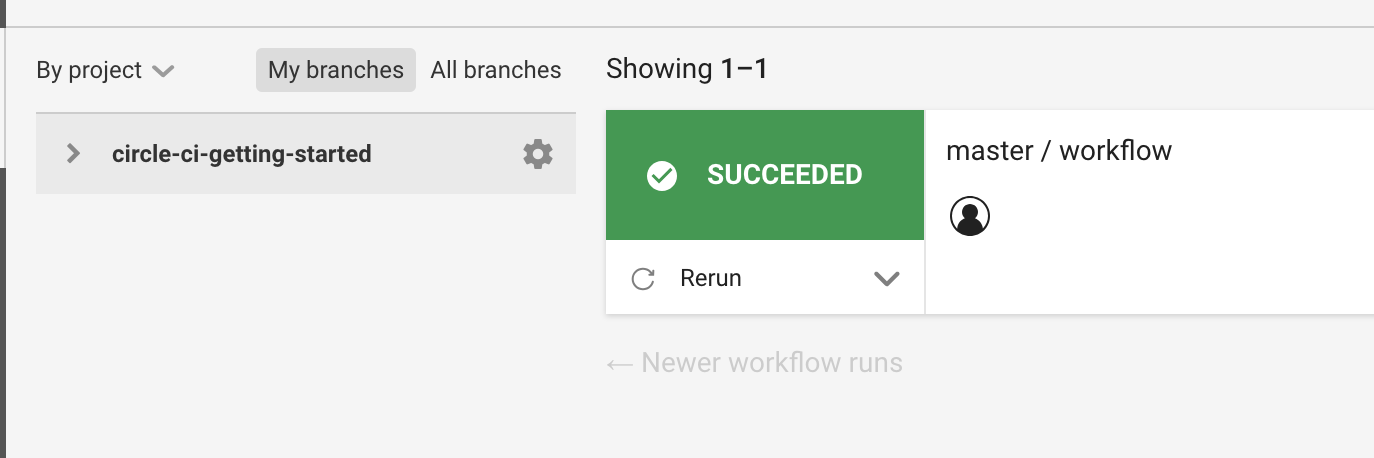
Task: Click the left arrow beside Newer workflow runs
Action: 619,363
